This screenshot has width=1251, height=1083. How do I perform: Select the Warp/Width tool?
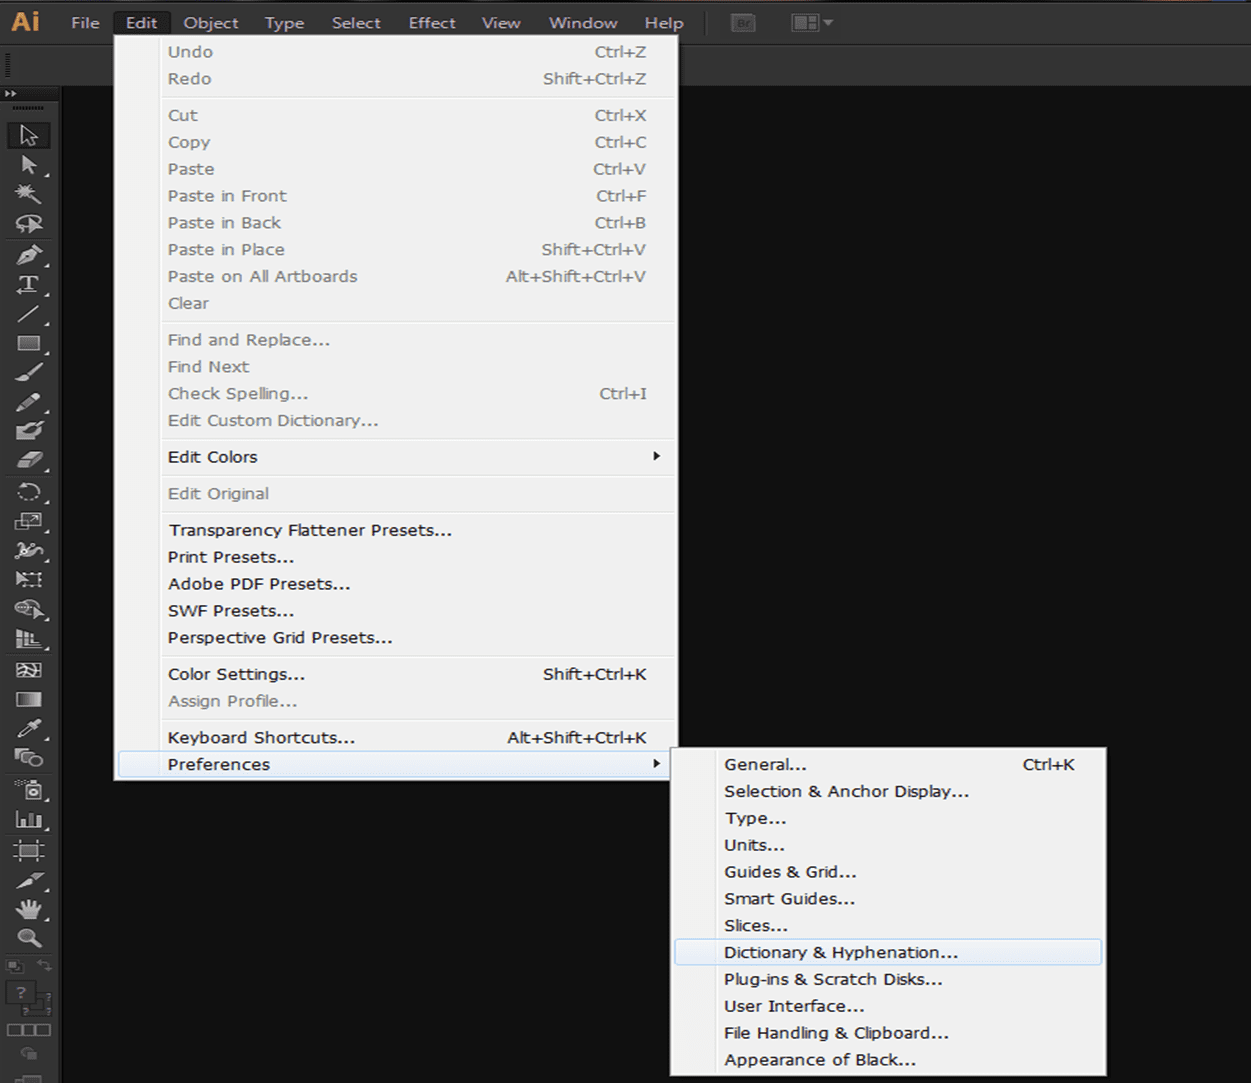point(29,550)
